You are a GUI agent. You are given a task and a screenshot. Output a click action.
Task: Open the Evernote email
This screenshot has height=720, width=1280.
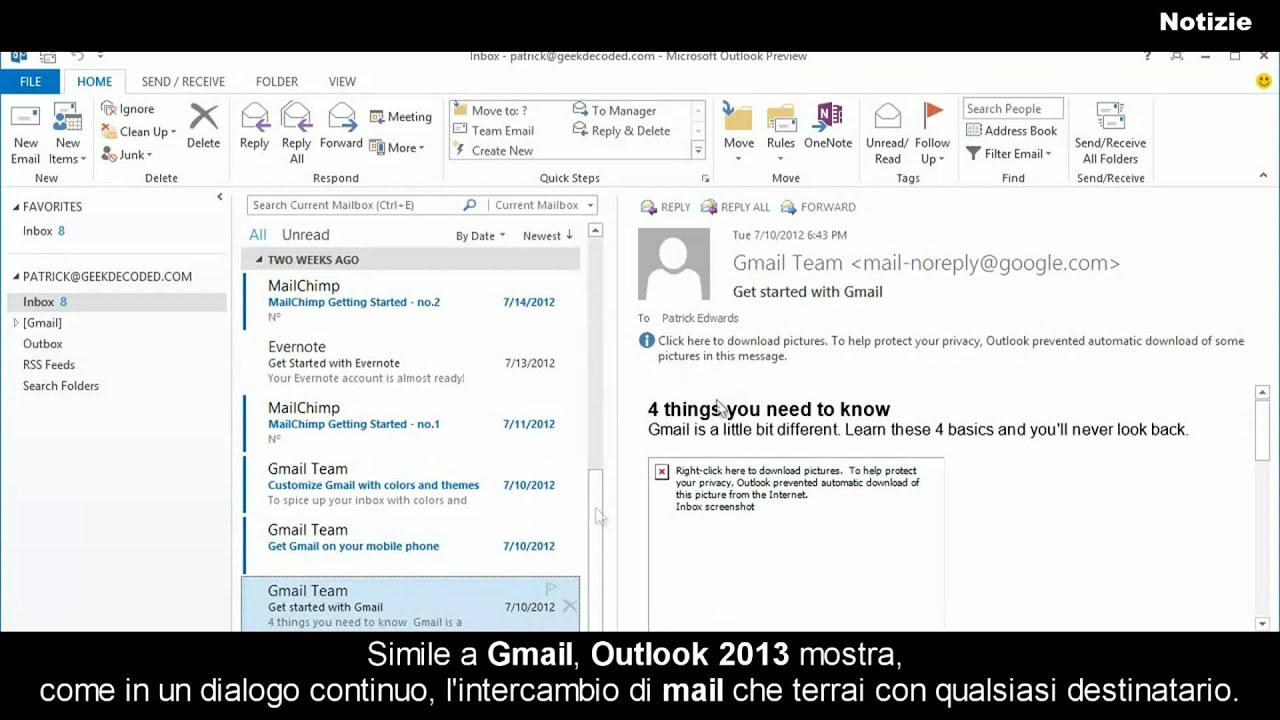click(411, 361)
